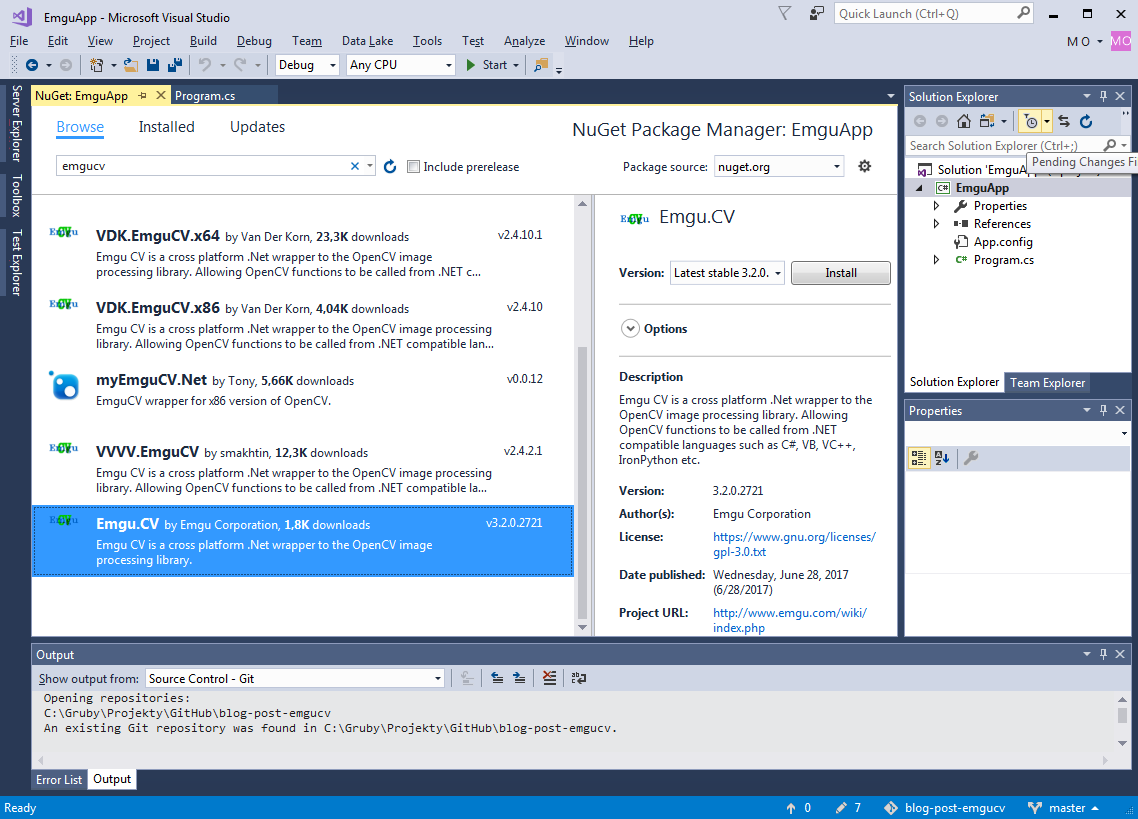Click the Save All toolbar icon
Image resolution: width=1138 pixels, height=819 pixels.
pos(175,65)
